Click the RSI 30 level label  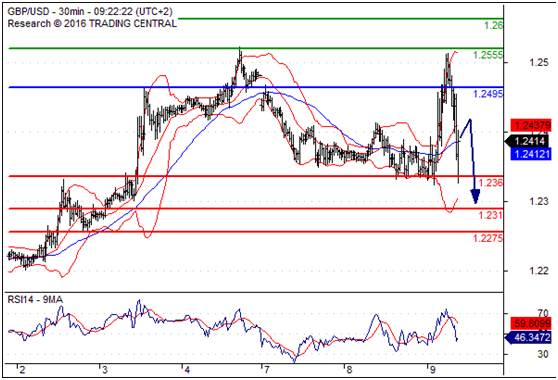543,354
